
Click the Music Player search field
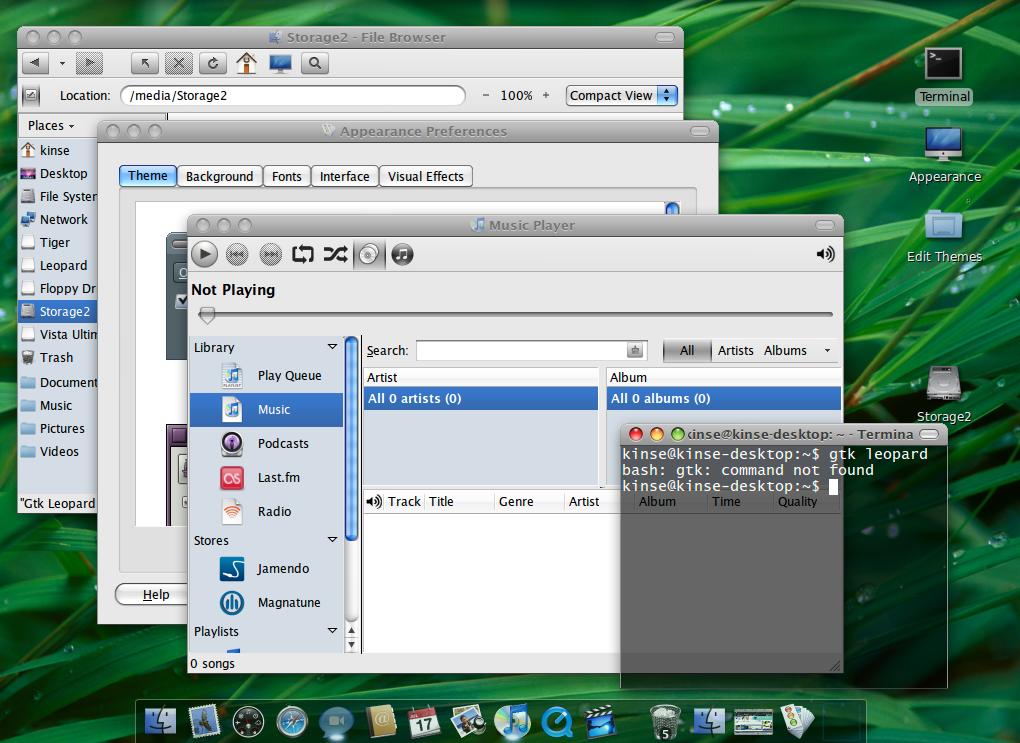[x=522, y=350]
